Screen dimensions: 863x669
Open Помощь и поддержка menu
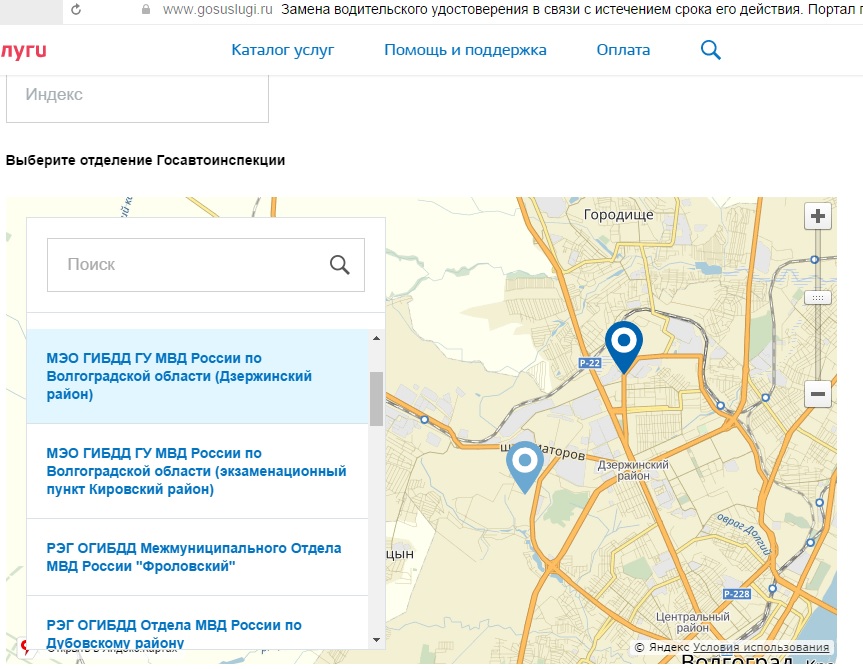click(465, 50)
